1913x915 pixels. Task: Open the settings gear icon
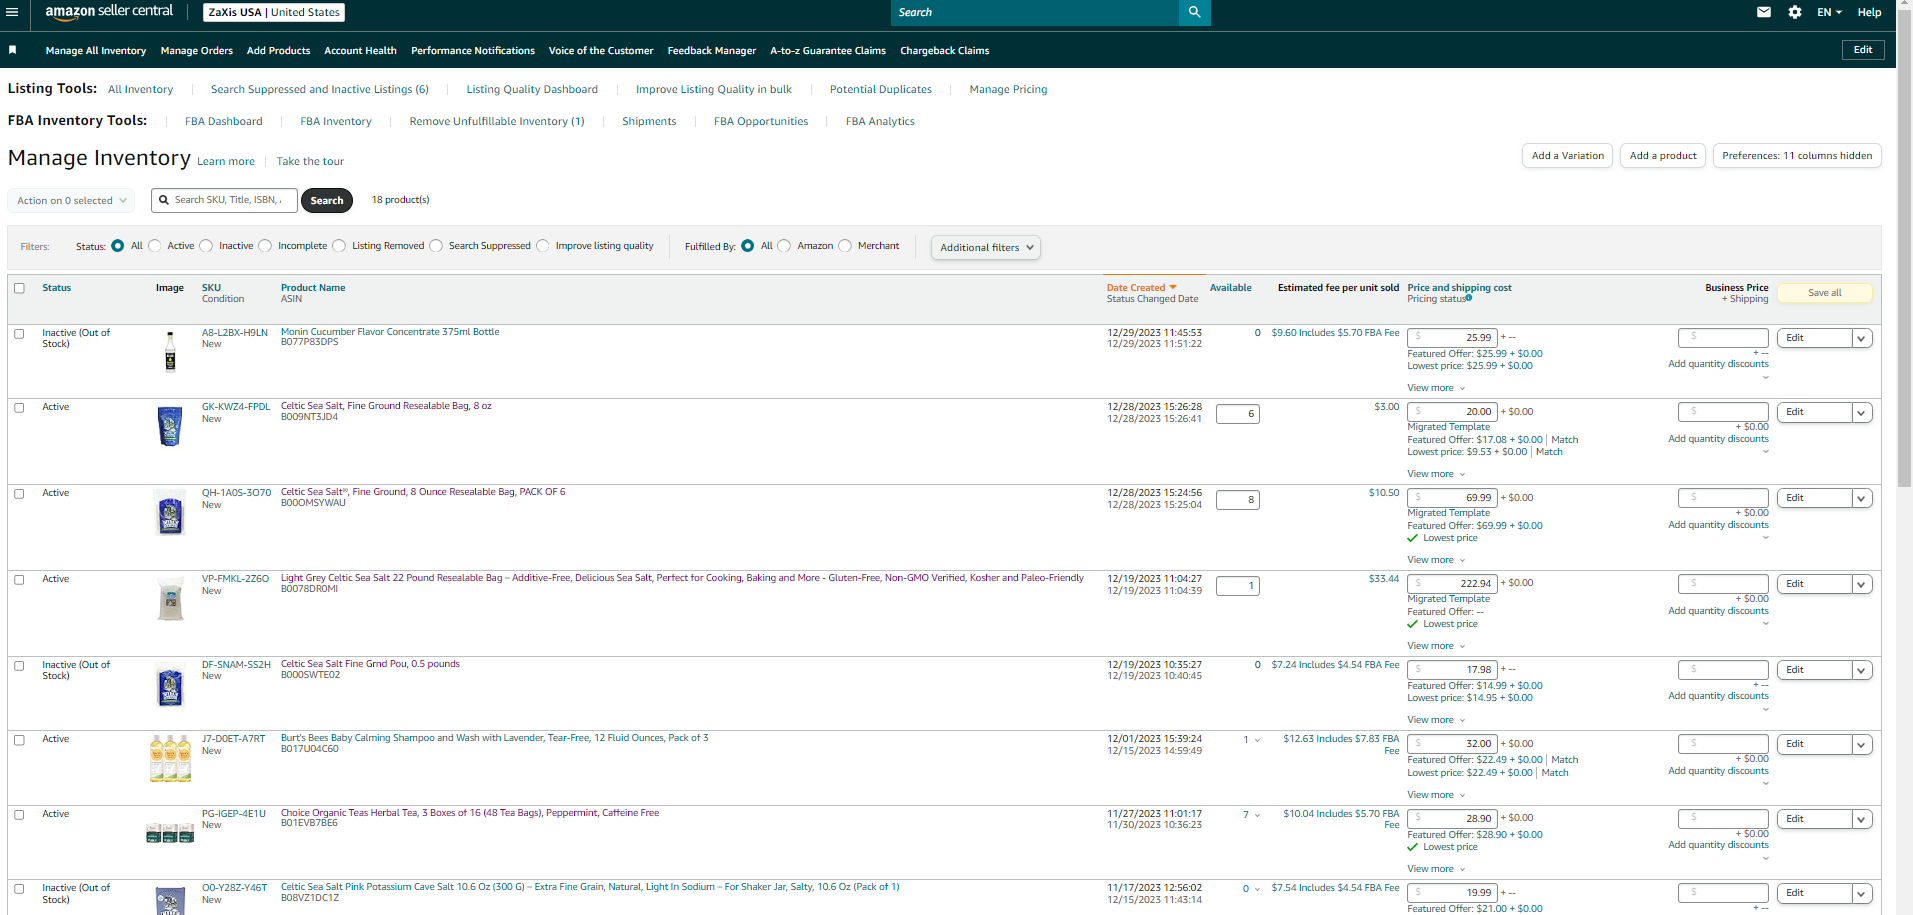click(1795, 12)
